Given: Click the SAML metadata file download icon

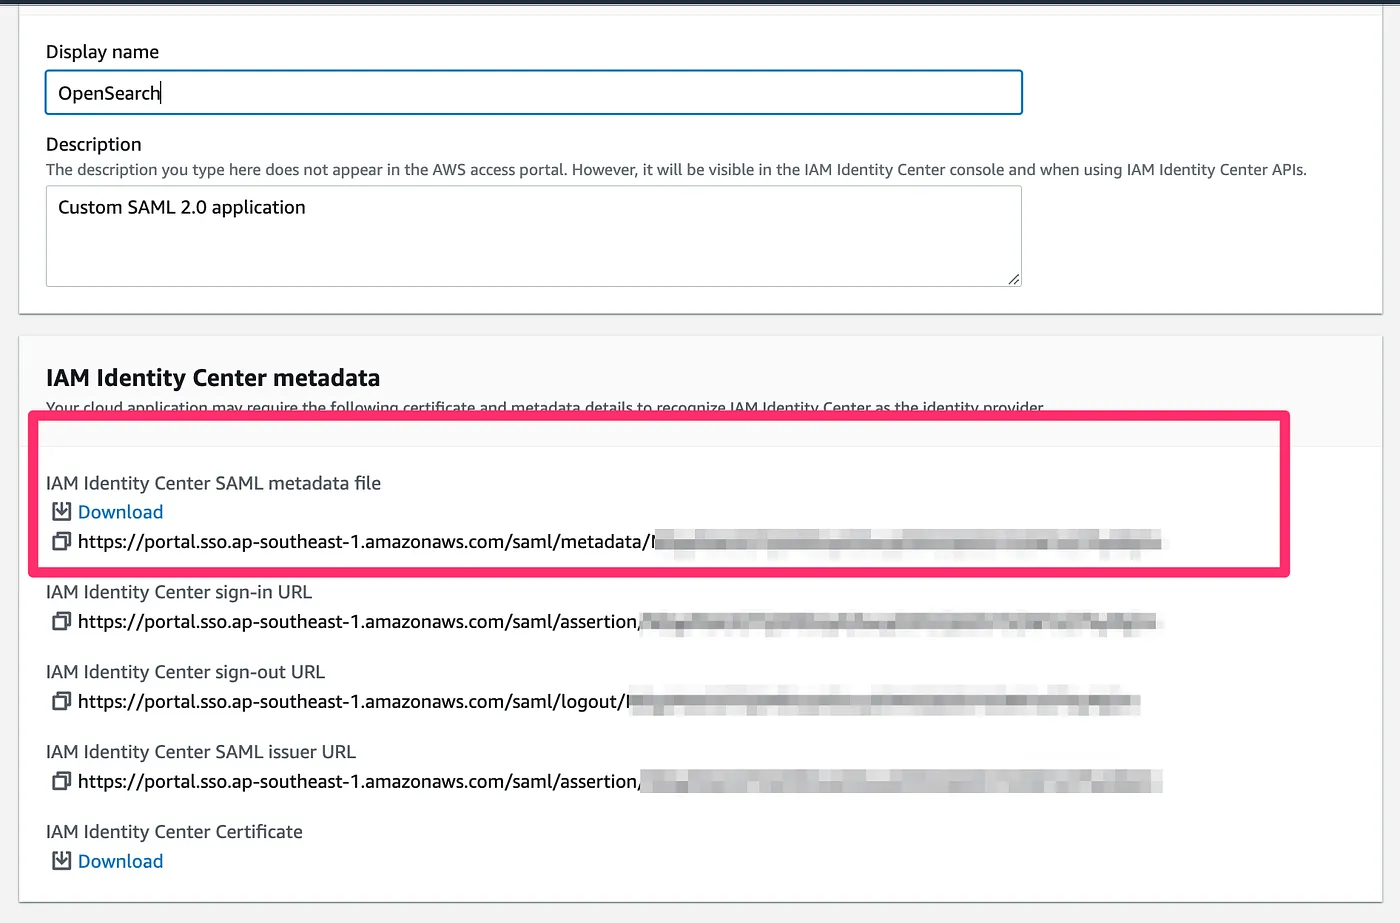Looking at the screenshot, I should click(x=62, y=512).
